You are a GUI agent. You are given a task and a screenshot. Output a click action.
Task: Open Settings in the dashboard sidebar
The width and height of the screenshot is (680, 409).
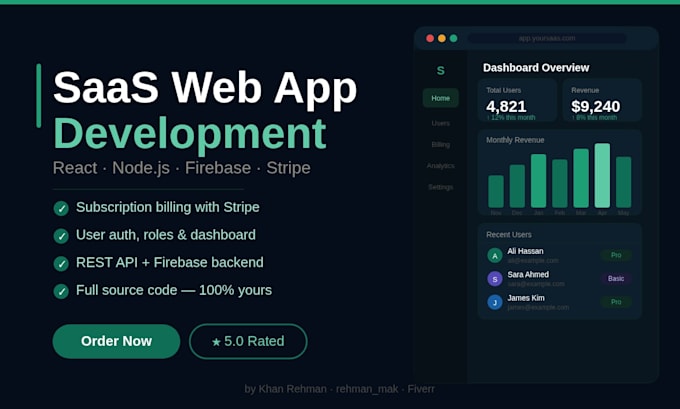point(441,187)
